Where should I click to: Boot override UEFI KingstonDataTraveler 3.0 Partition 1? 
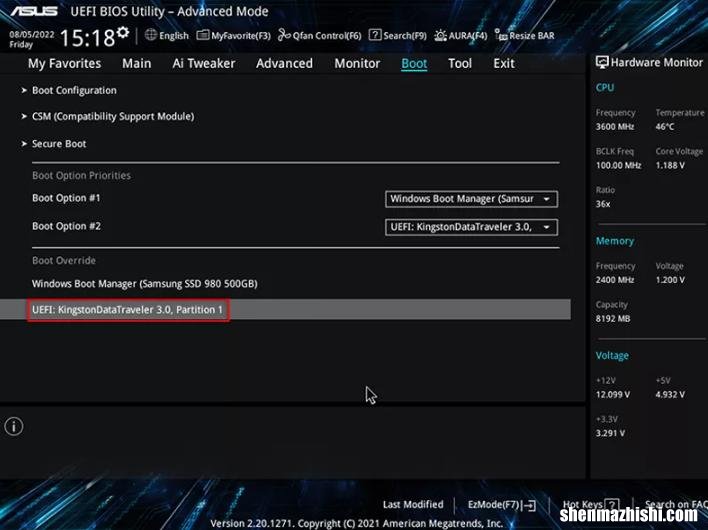[127, 310]
